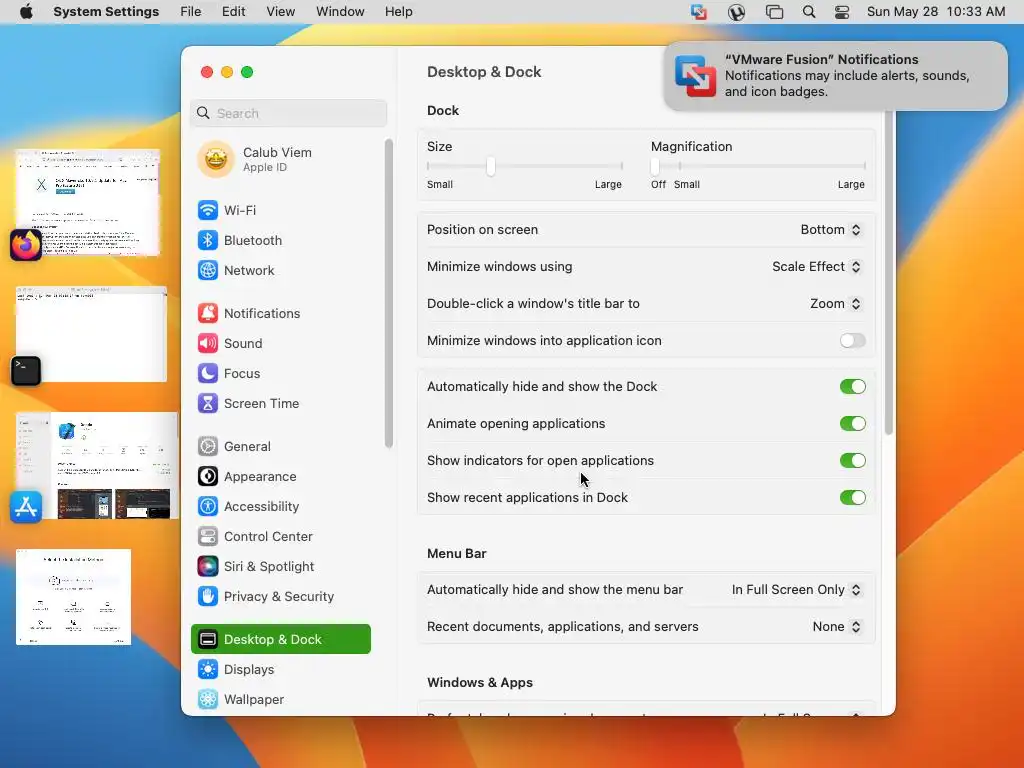The height and width of the screenshot is (768, 1024).
Task: Click the Magnification slider knob
Action: click(x=655, y=167)
